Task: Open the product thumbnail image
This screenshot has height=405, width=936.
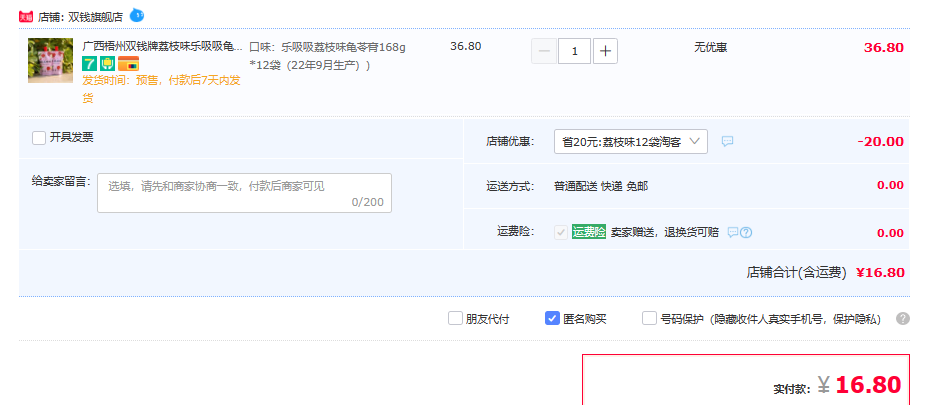Action: [x=50, y=60]
